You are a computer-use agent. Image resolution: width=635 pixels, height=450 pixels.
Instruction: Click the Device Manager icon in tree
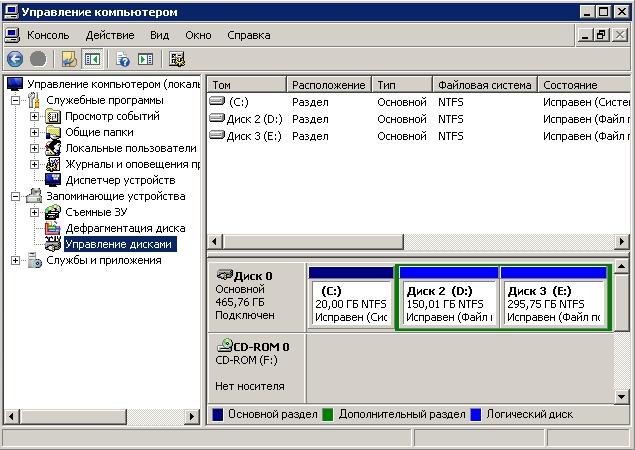point(53,180)
